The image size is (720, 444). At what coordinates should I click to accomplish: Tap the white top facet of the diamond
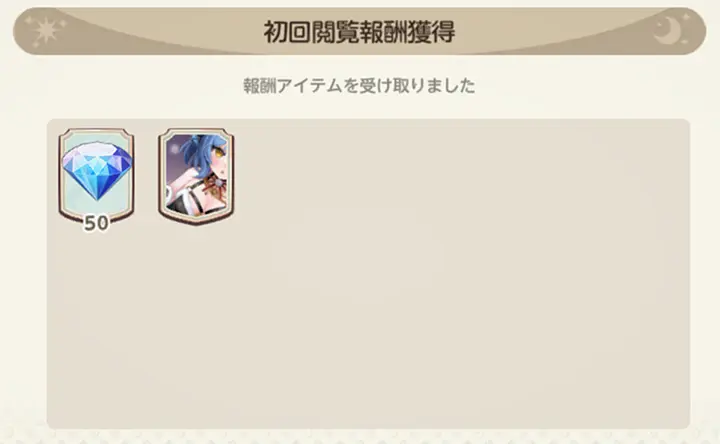click(97, 151)
